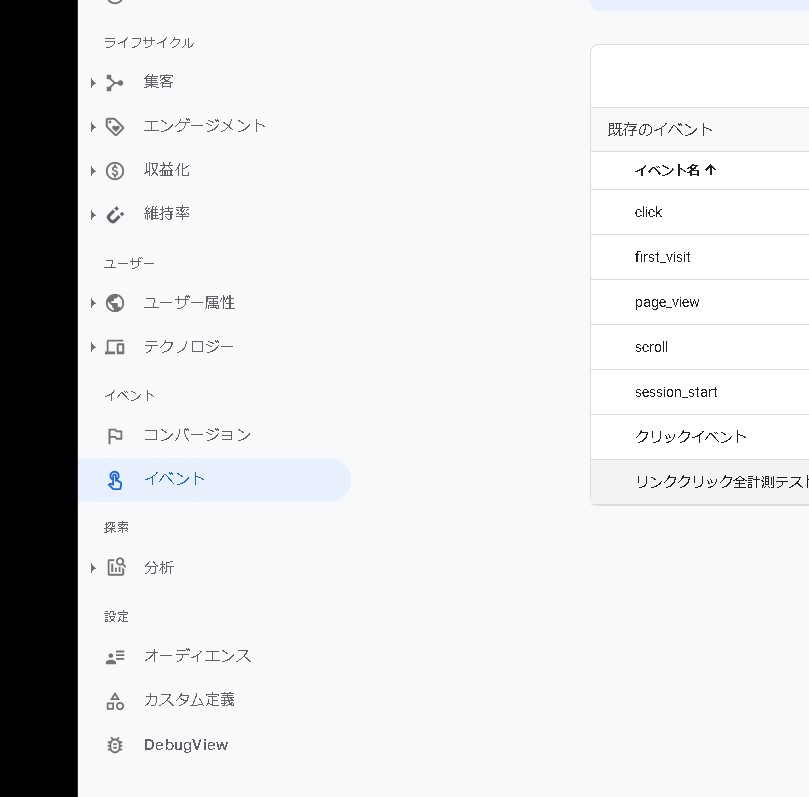Image resolution: width=809 pixels, height=797 pixels.
Task: Click the 維持率 magnet icon
Action: [x=115, y=215]
